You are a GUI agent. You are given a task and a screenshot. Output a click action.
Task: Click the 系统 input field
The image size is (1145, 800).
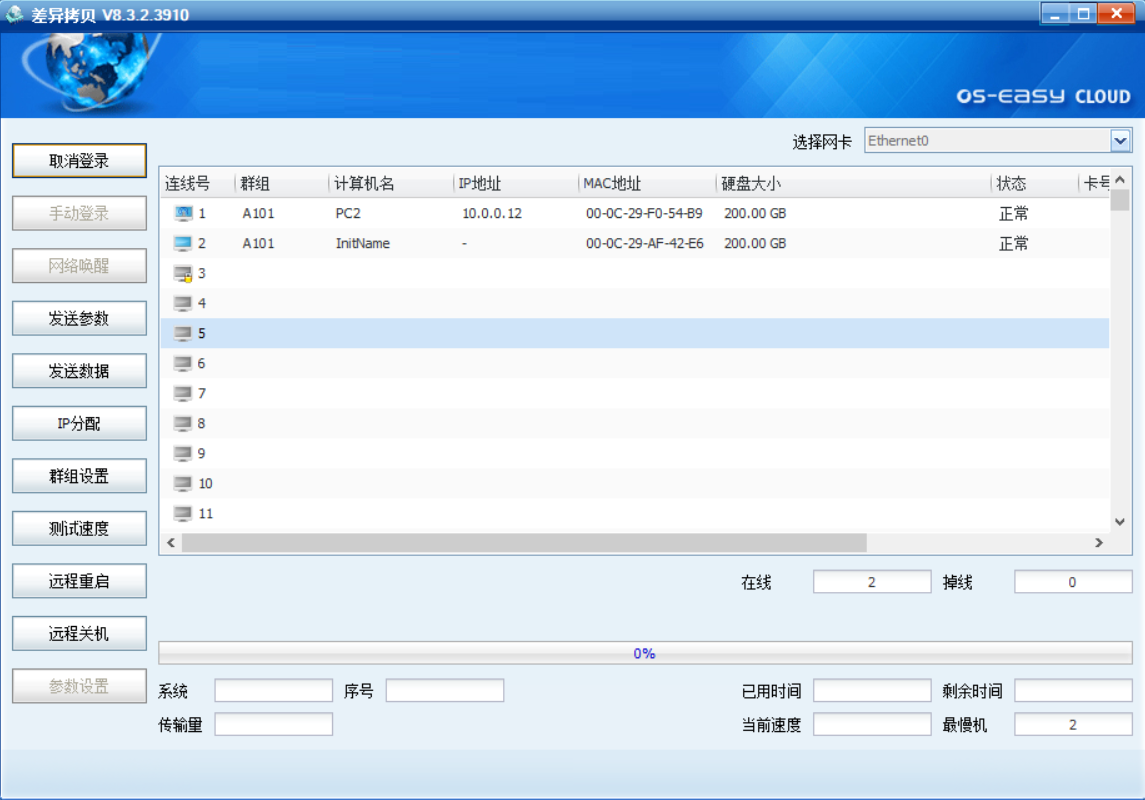(273, 691)
